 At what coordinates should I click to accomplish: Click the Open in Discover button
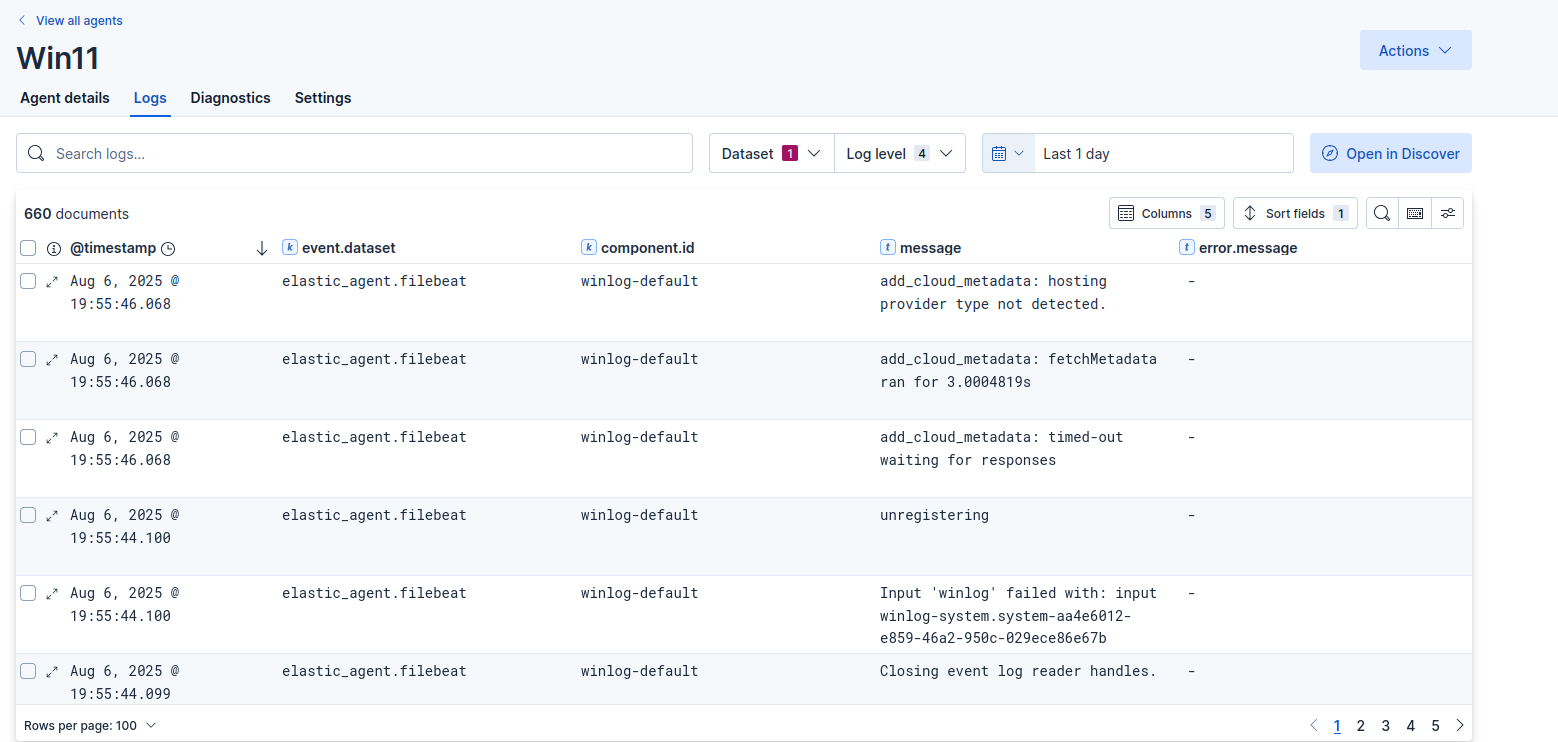tap(1390, 154)
